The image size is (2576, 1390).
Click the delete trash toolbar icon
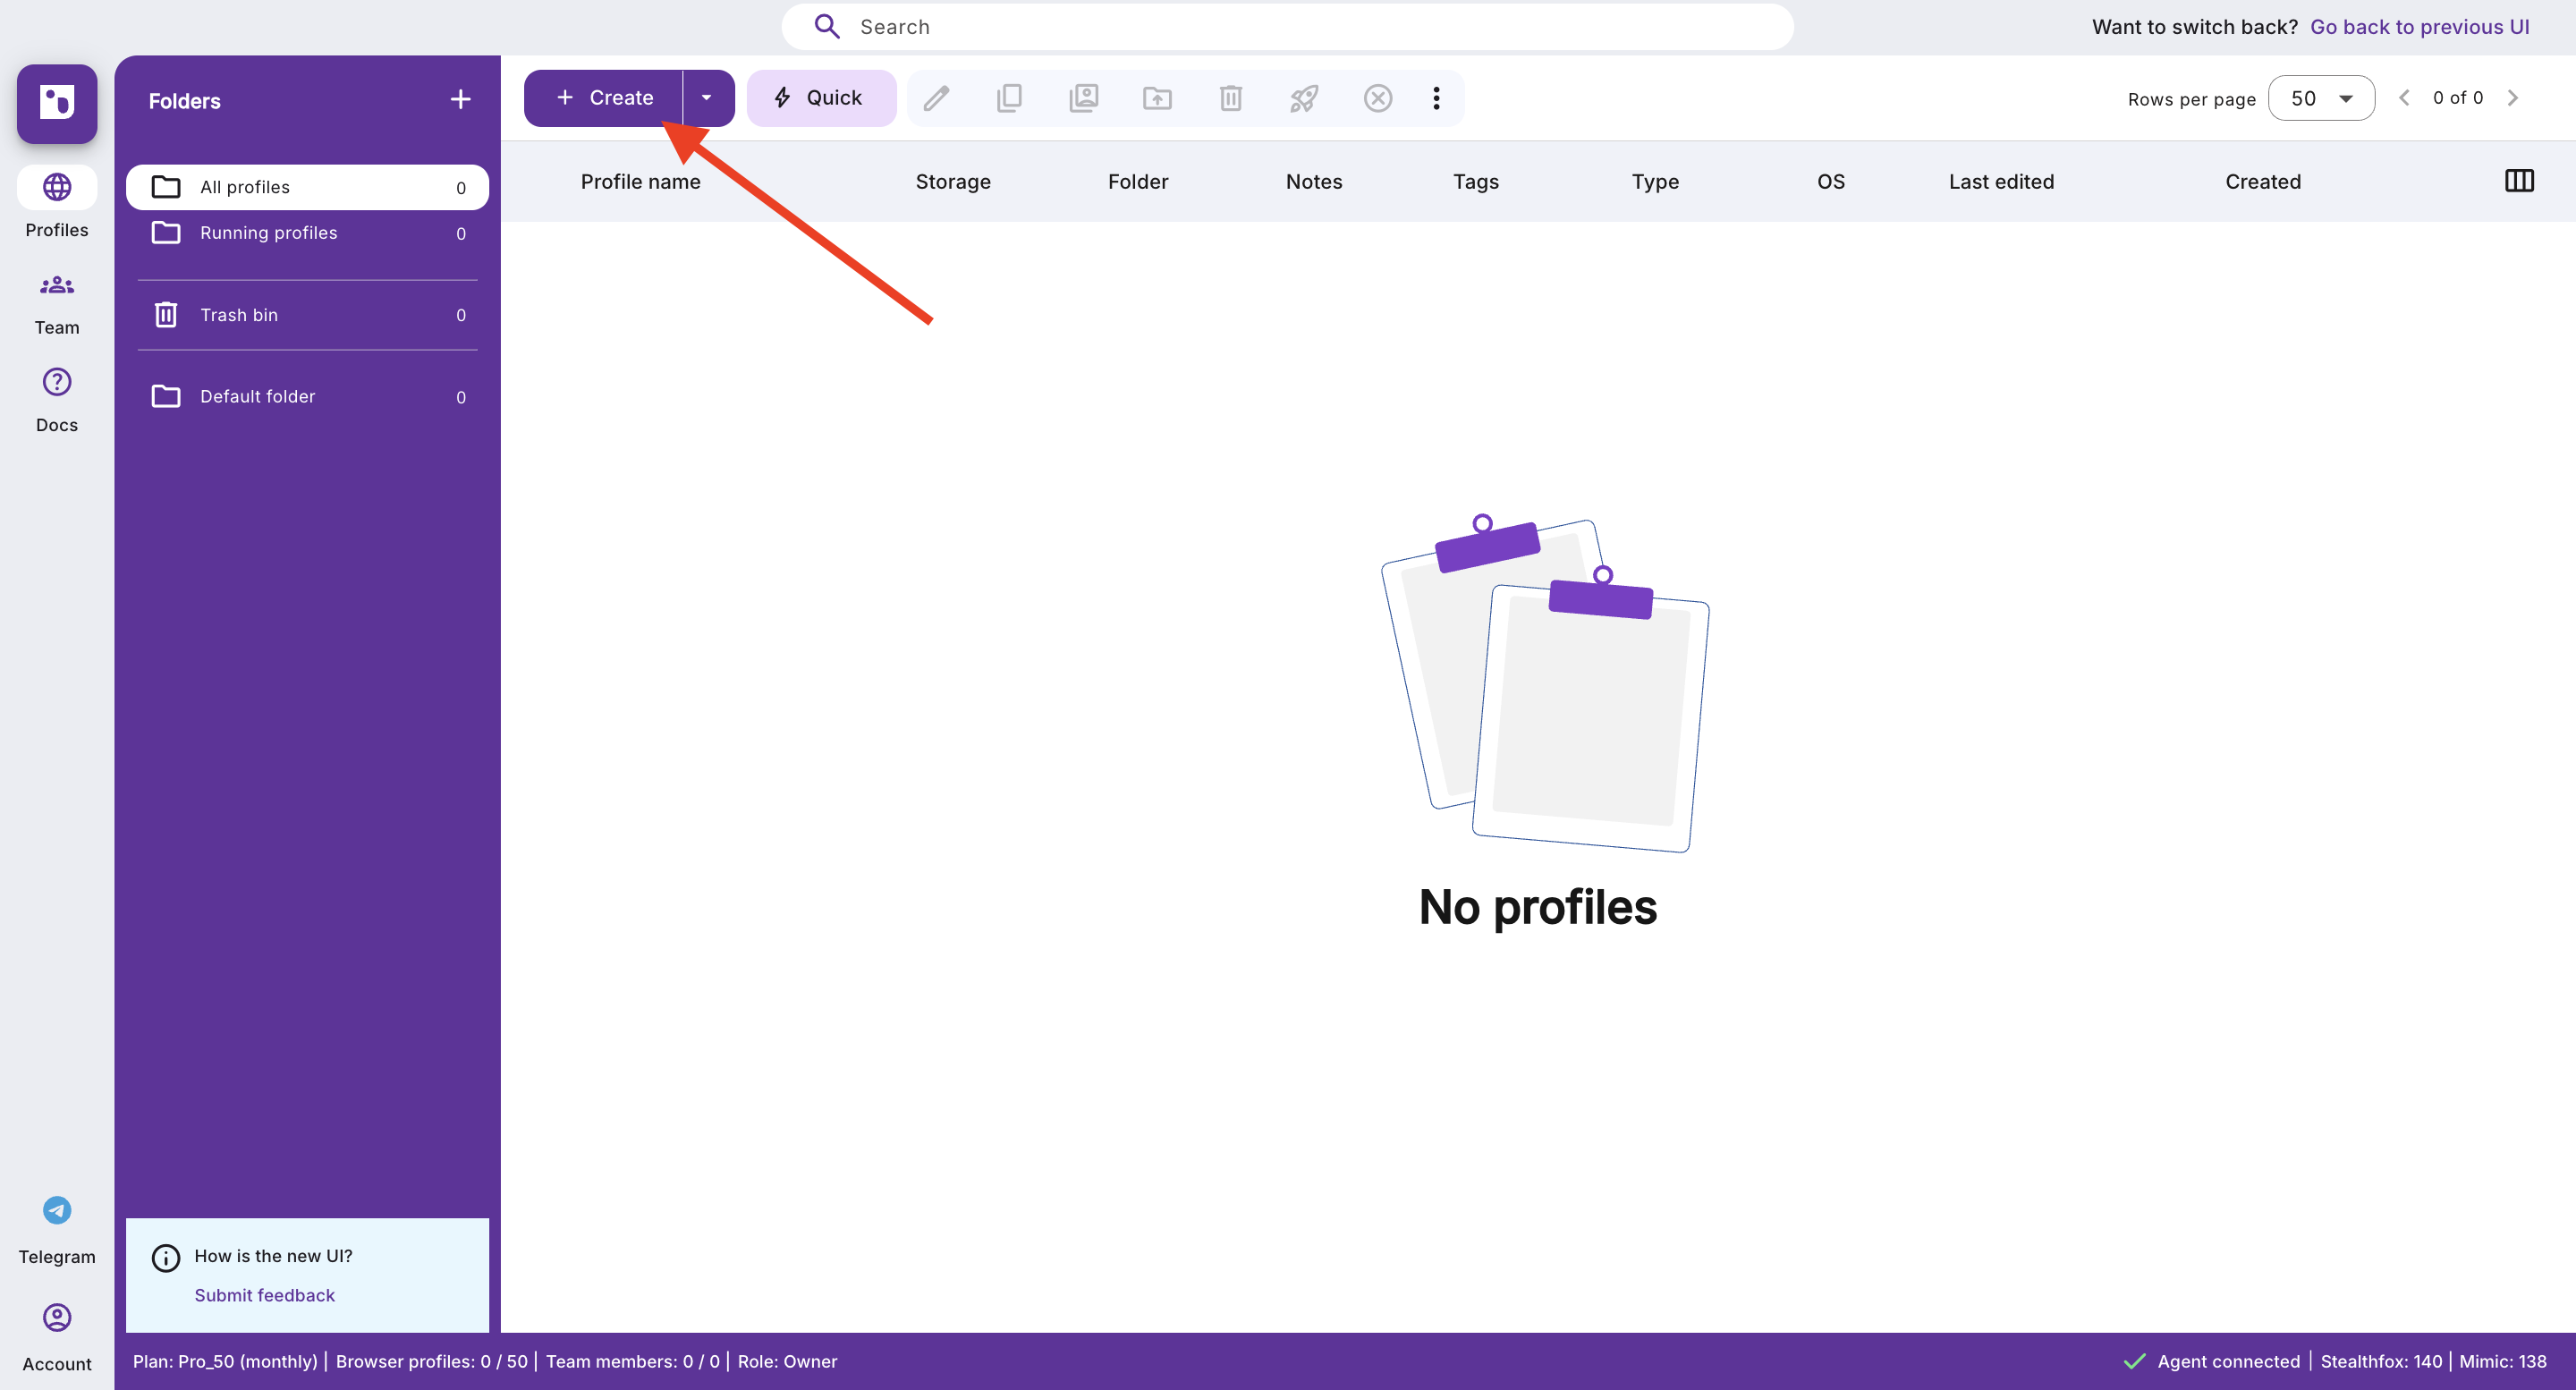coord(1231,98)
